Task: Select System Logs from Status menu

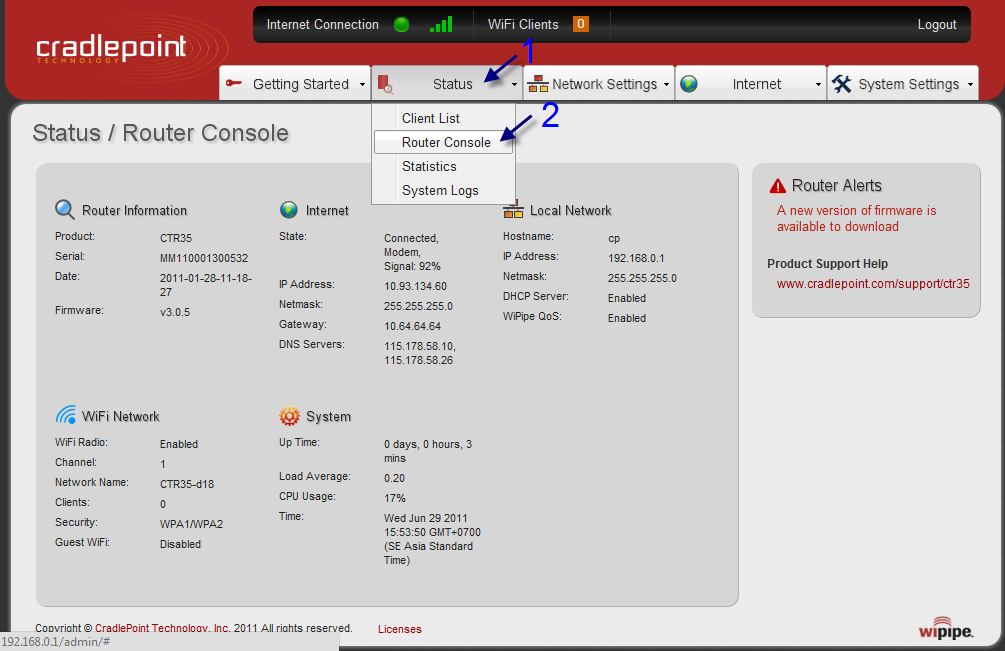Action: [x=444, y=190]
